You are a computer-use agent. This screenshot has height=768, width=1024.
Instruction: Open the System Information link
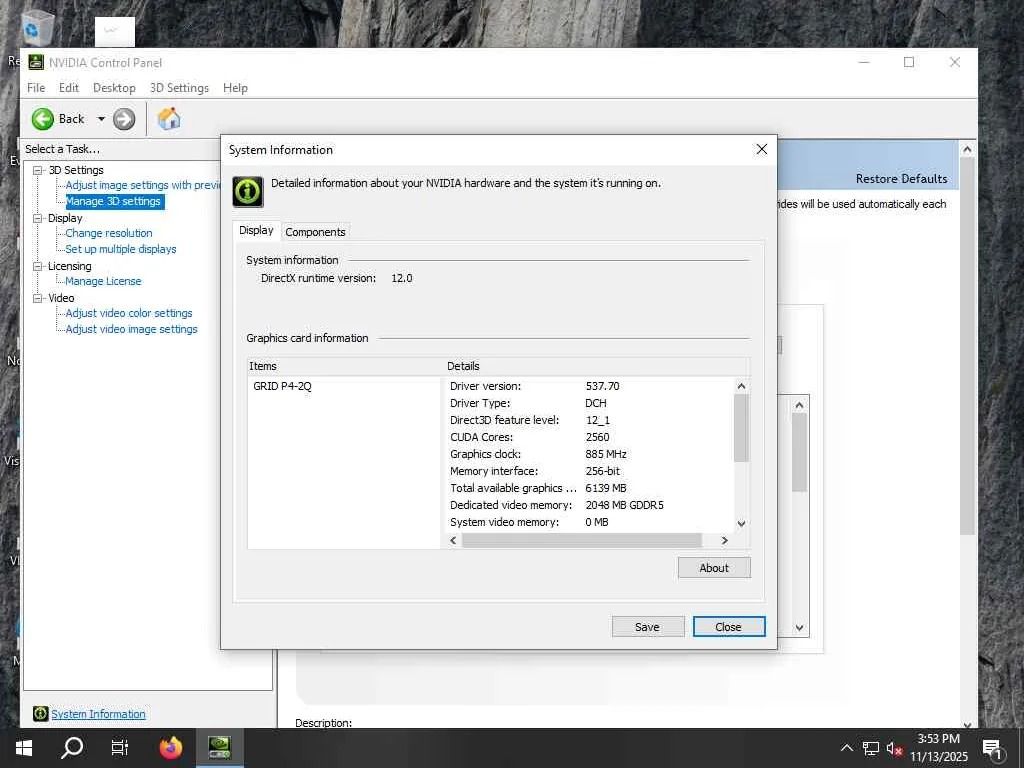99,714
